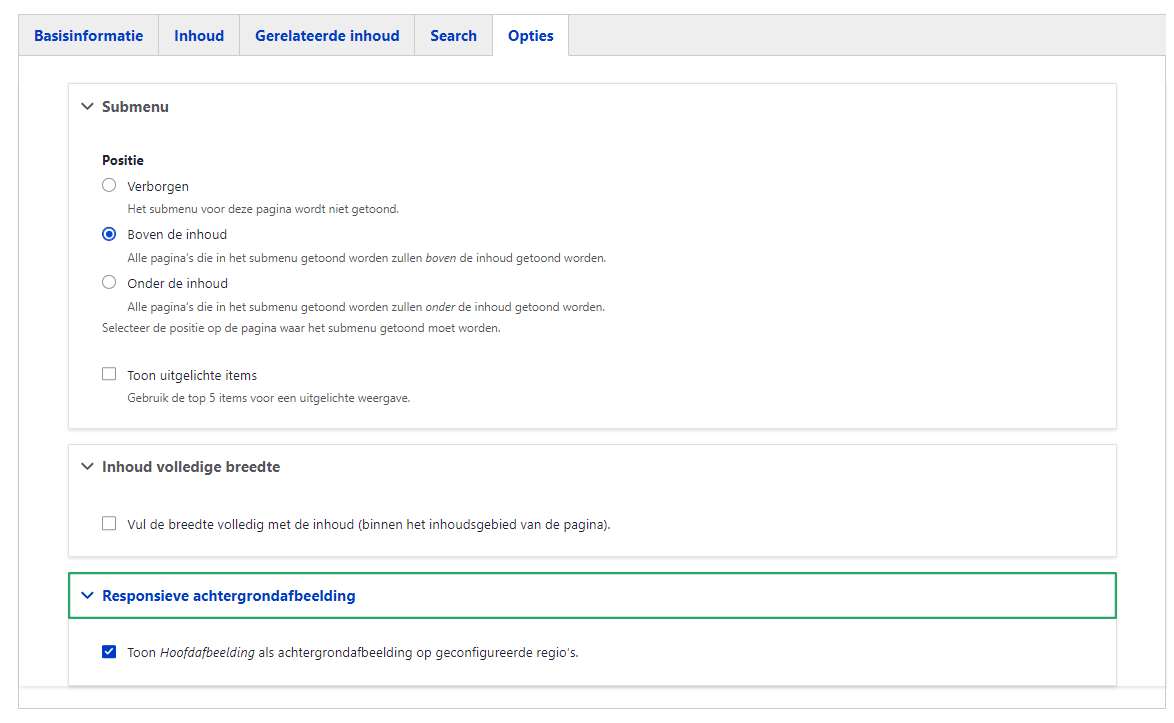This screenshot has width=1174, height=723.
Task: Go to the Gerelateerde inhoud tab
Action: pos(327,36)
